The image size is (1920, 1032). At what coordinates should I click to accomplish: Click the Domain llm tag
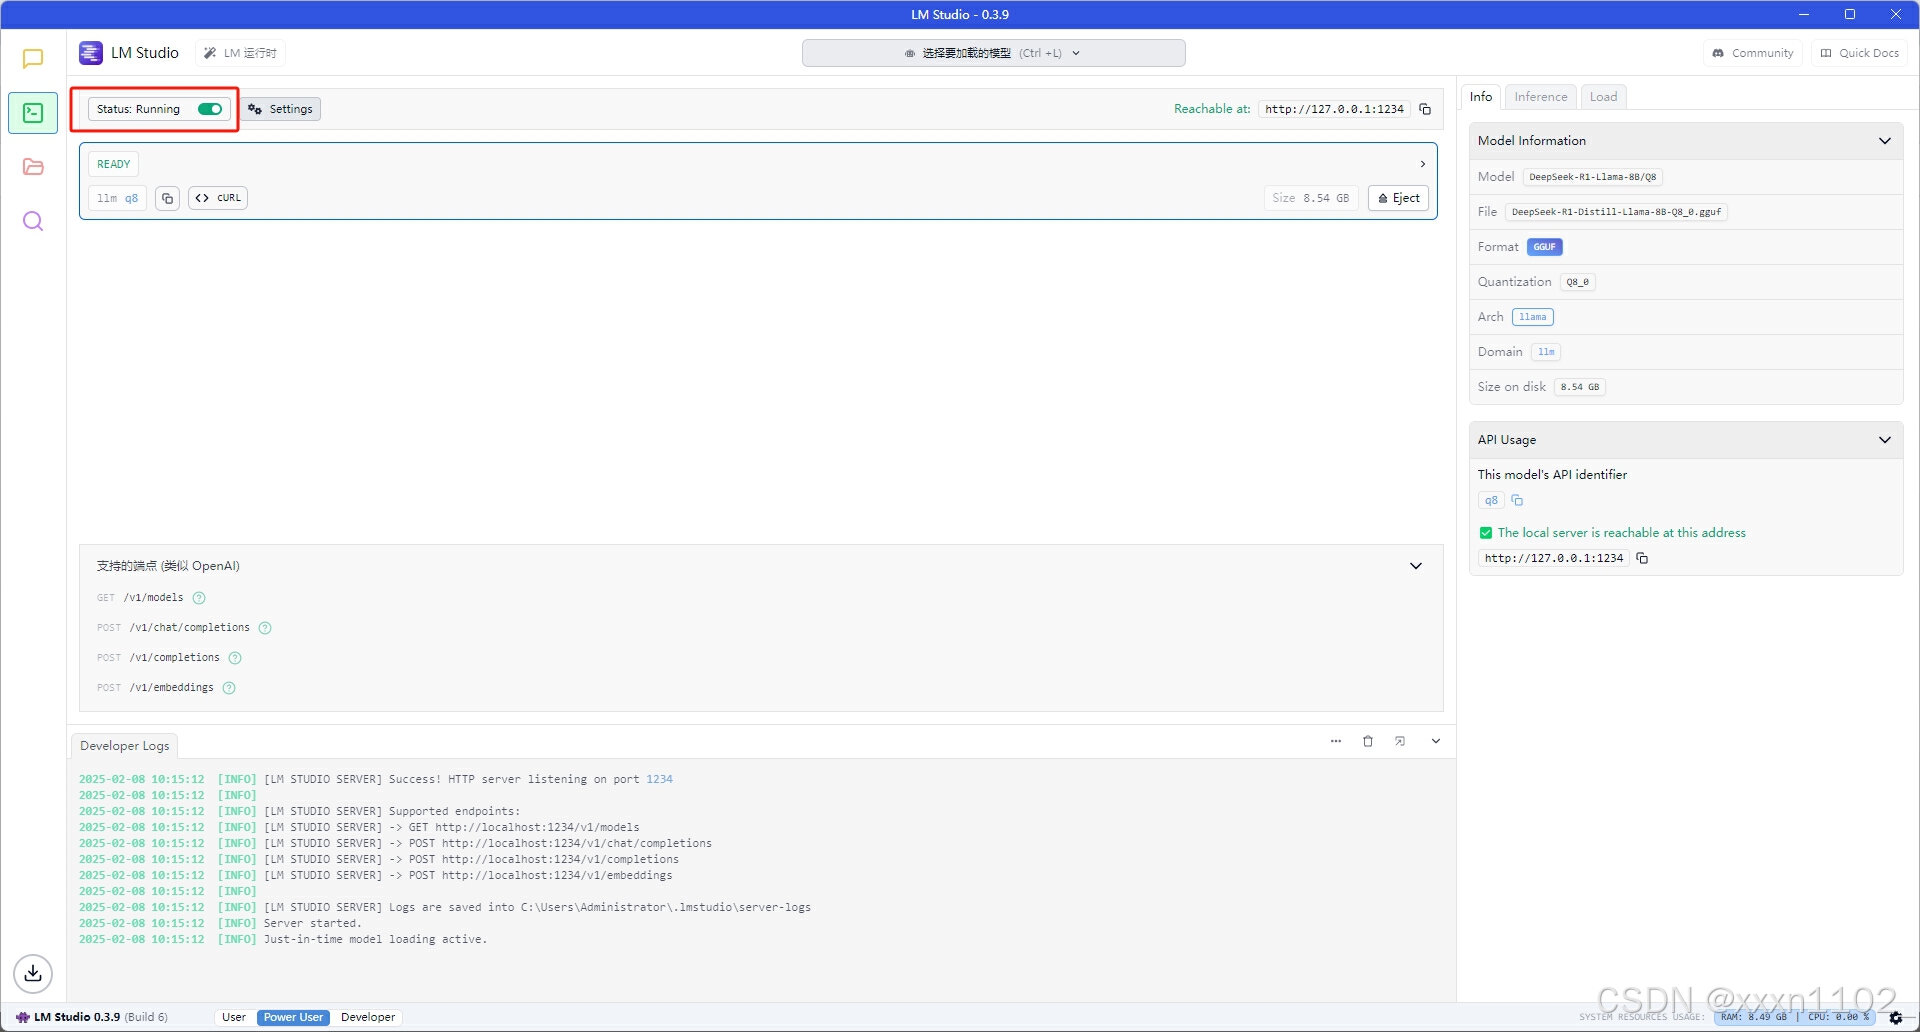pos(1545,352)
